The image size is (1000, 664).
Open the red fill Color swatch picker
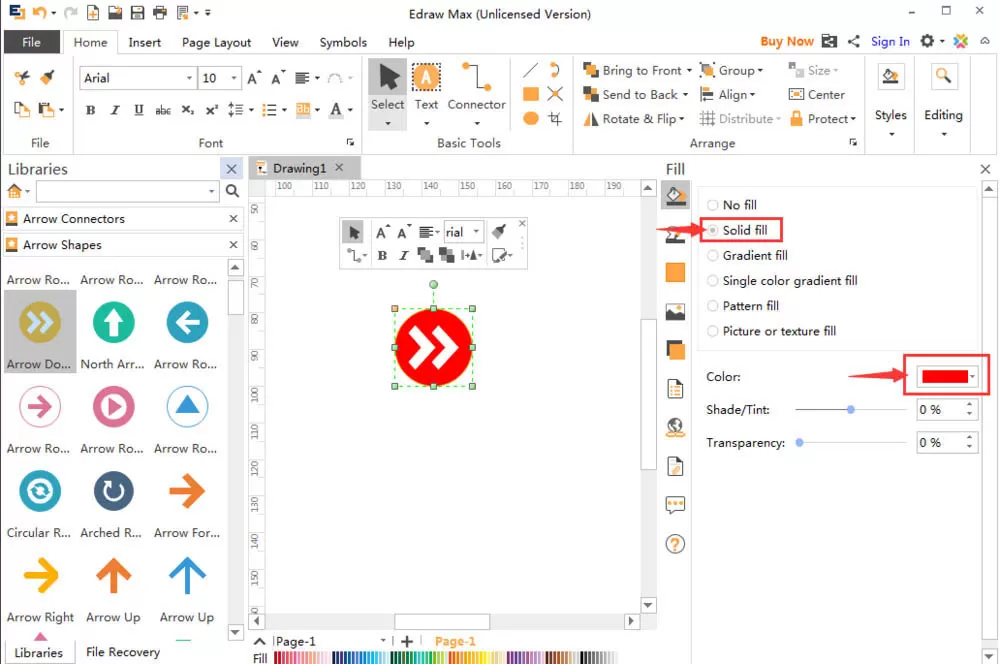[x=947, y=376]
